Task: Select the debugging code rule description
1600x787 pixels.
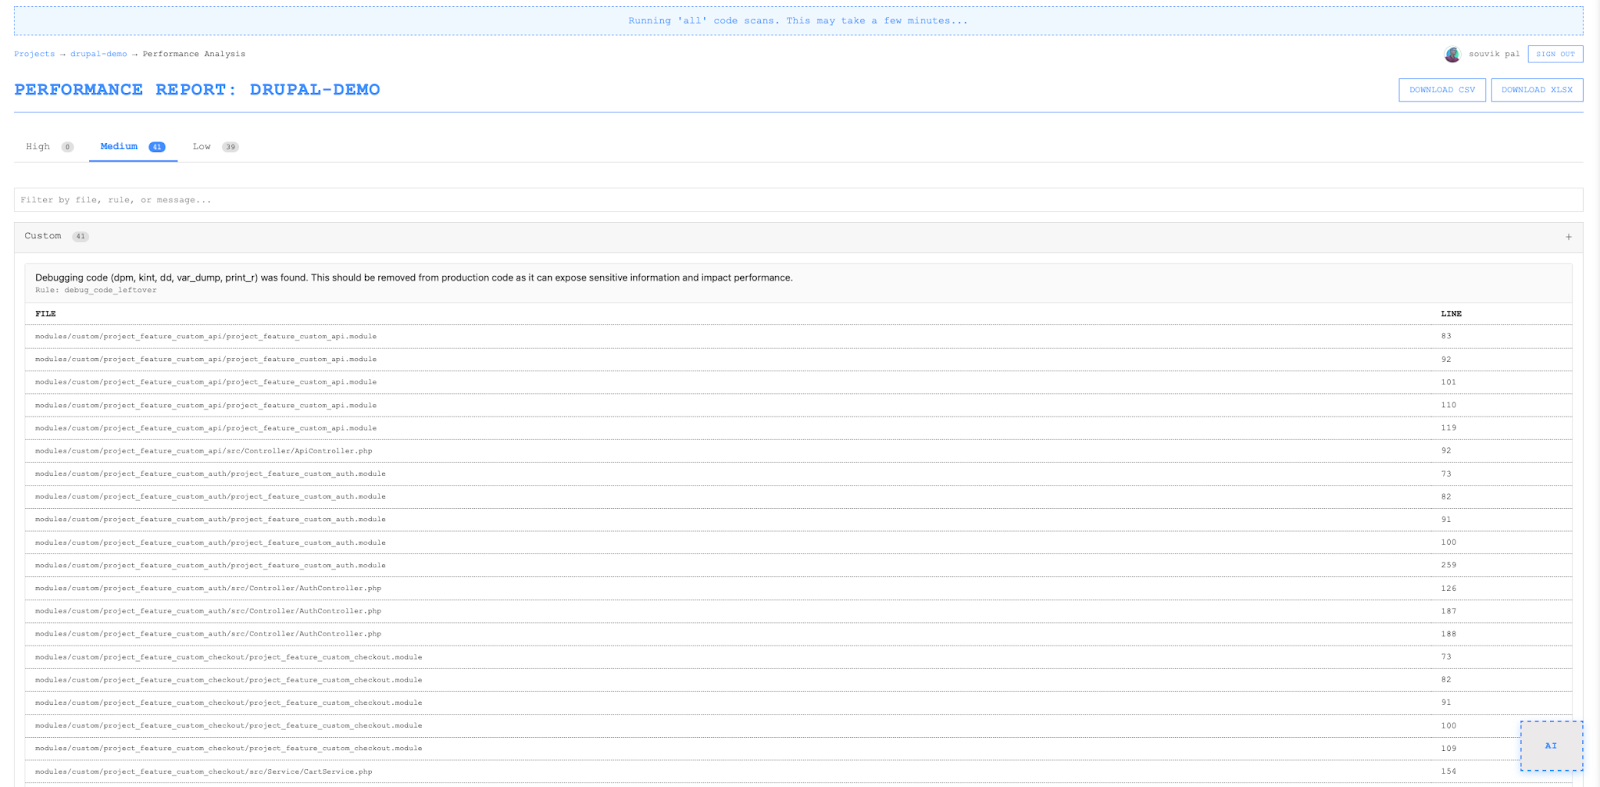Action: coord(414,278)
